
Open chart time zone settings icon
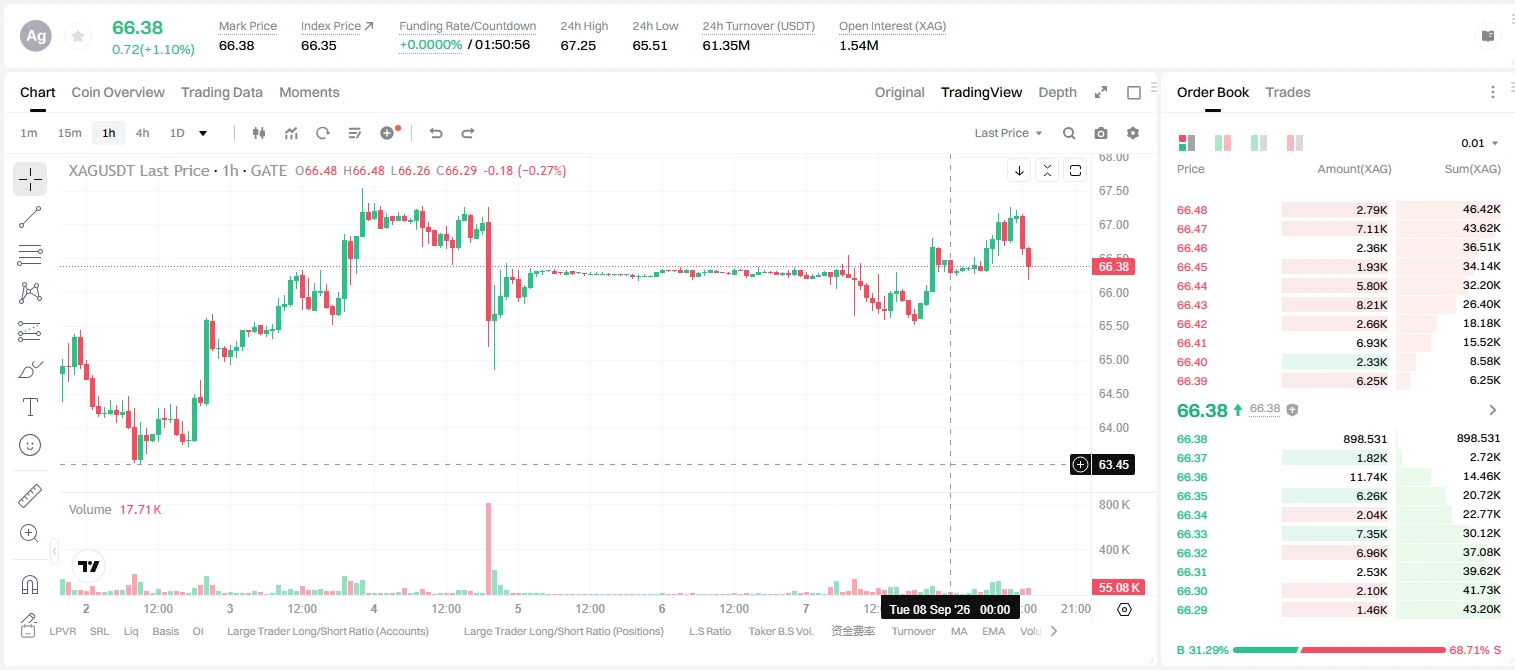(x=1124, y=609)
